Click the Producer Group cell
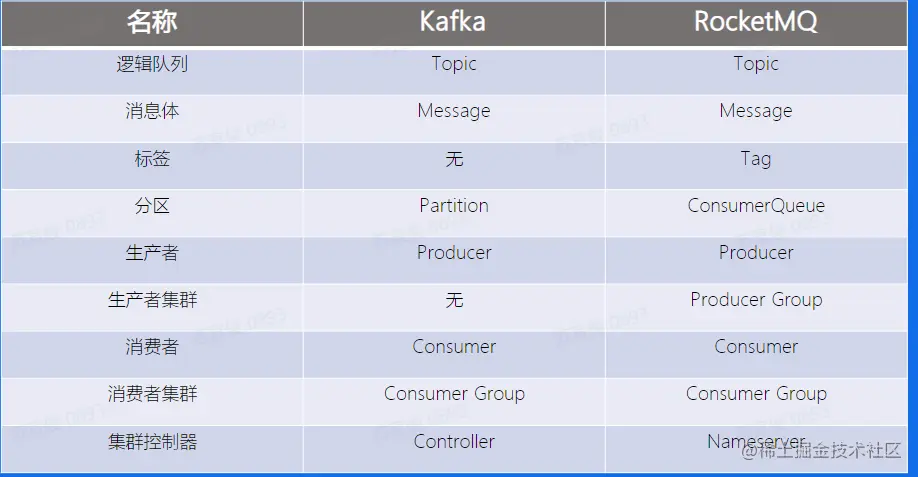Screen dimensions: 918x477 (x=756, y=300)
